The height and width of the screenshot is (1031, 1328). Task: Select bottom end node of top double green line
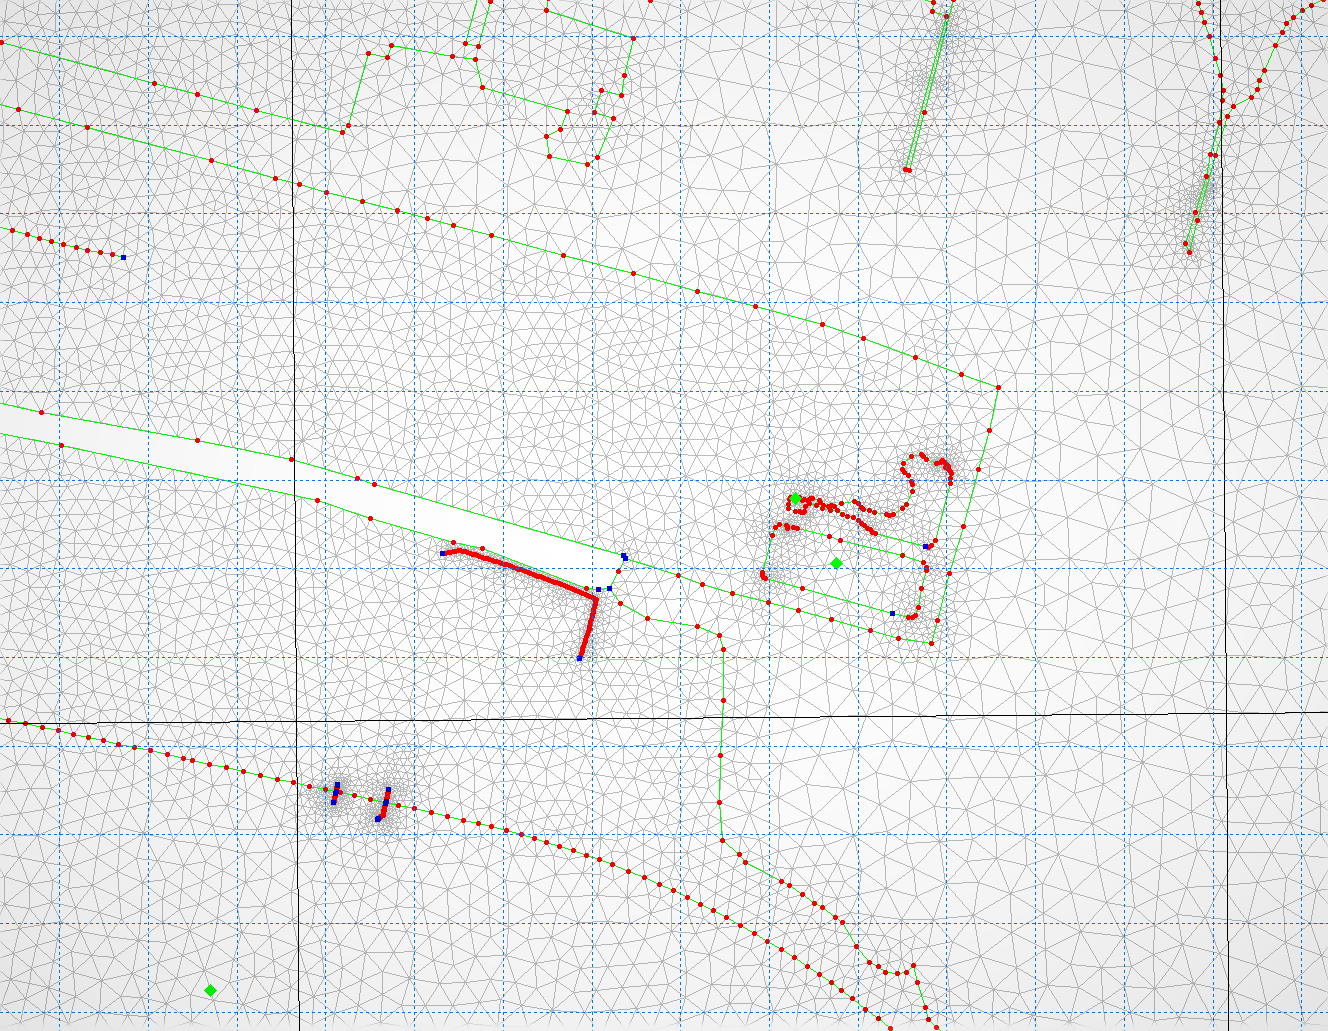tap(907, 170)
